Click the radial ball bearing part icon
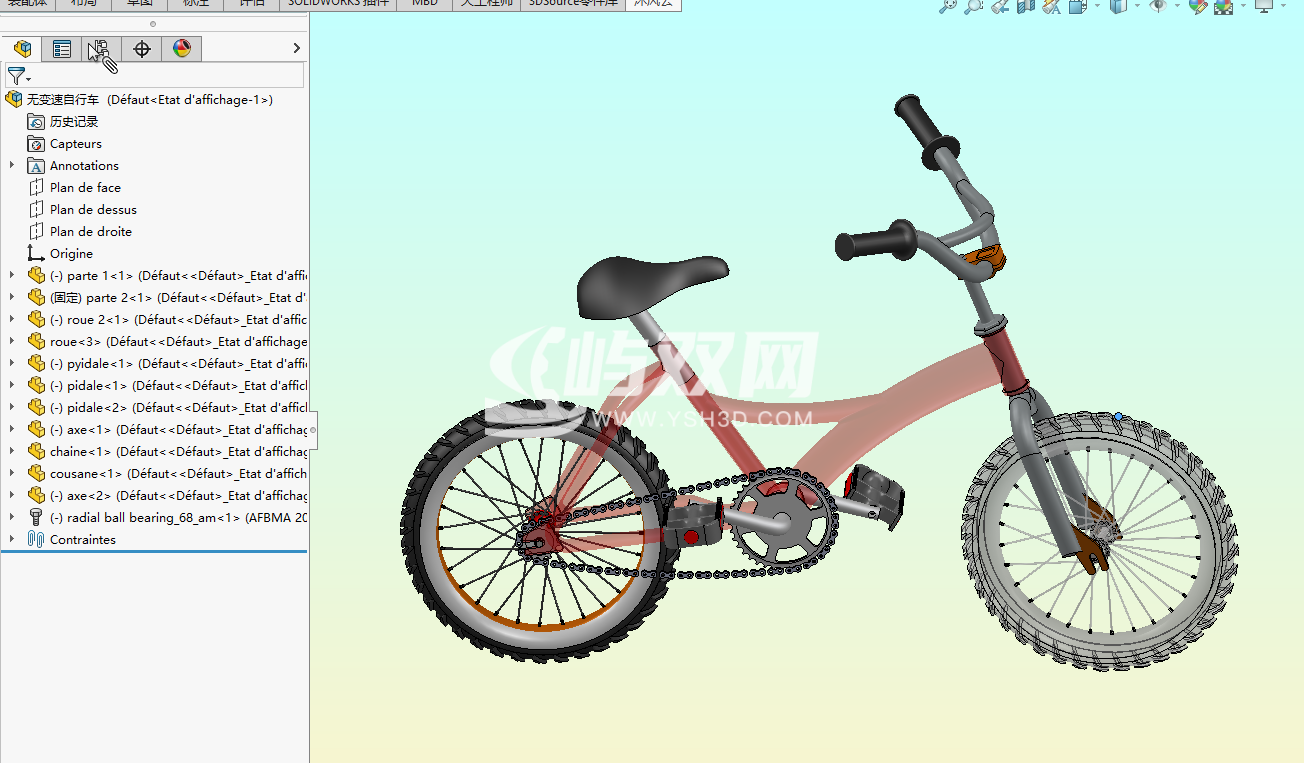1304x763 pixels. pos(36,517)
